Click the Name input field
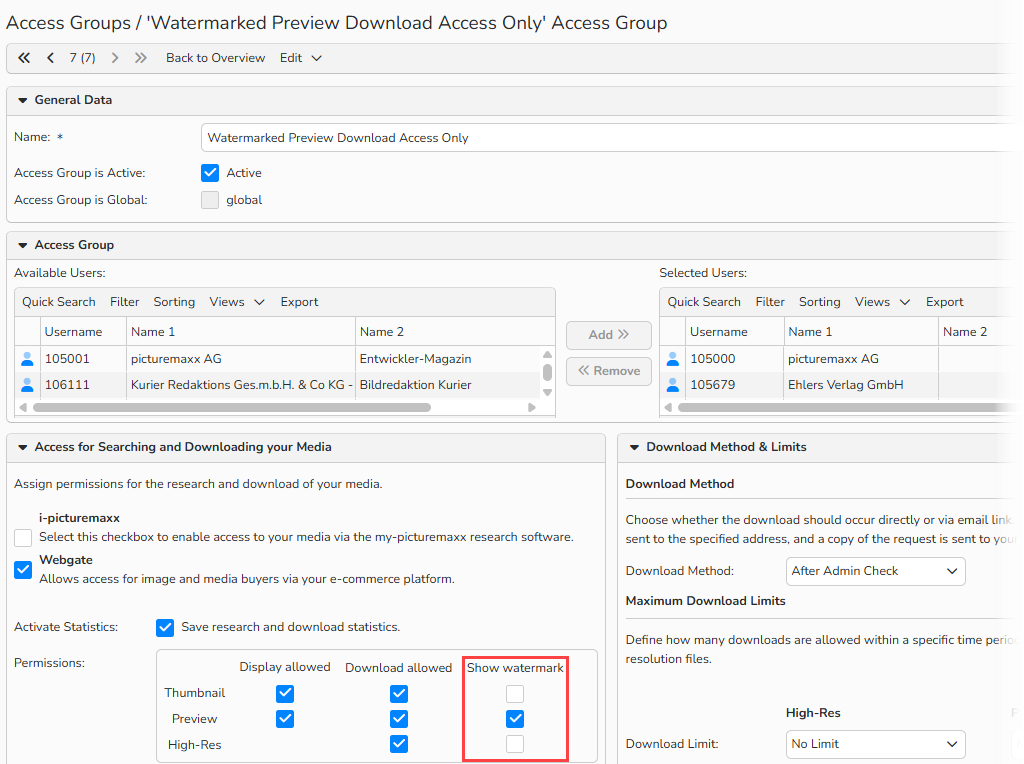Viewport: 1024px width, 764px height. (612, 138)
